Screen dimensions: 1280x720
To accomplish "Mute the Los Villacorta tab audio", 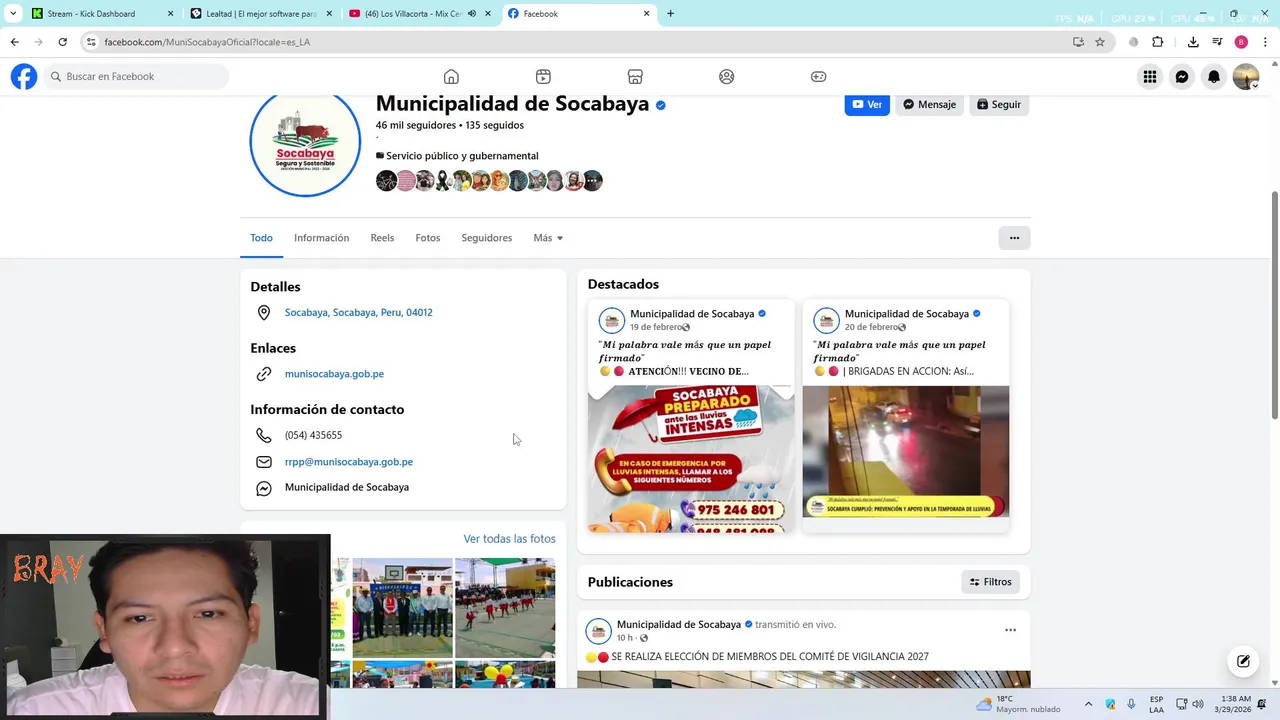I will coord(472,14).
